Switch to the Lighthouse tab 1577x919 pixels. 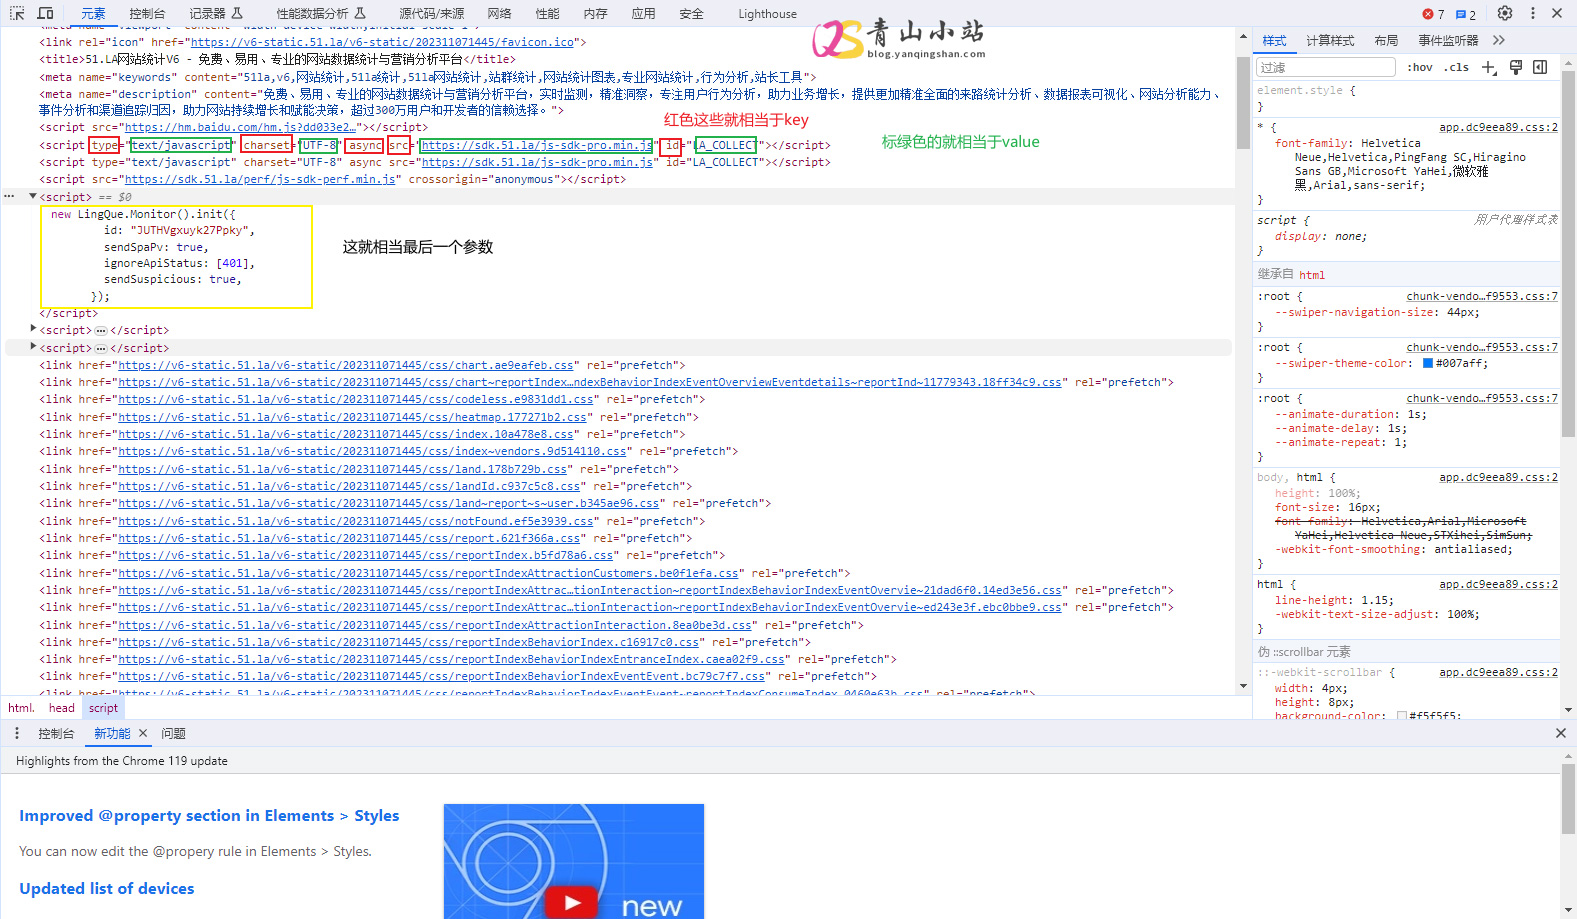coord(768,14)
